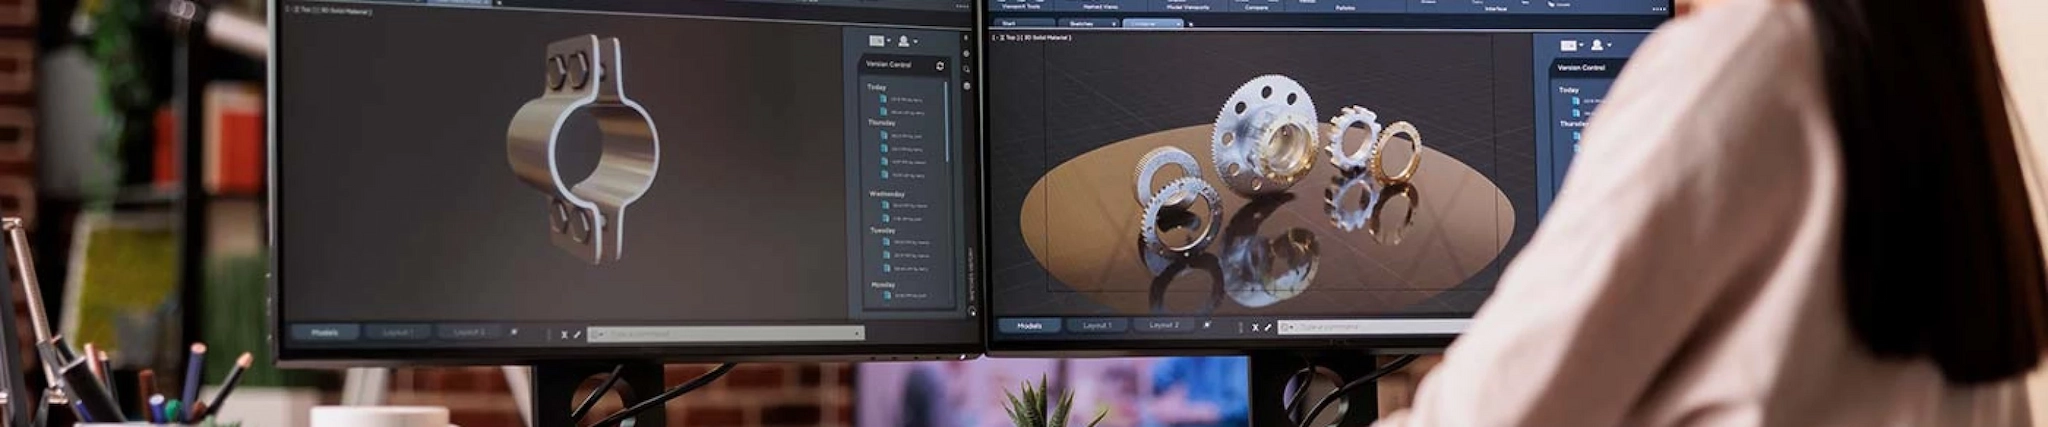2048x427 pixels.
Task: Select 'Tuesday' group in left Version Control
Action: pyautogui.click(x=882, y=230)
